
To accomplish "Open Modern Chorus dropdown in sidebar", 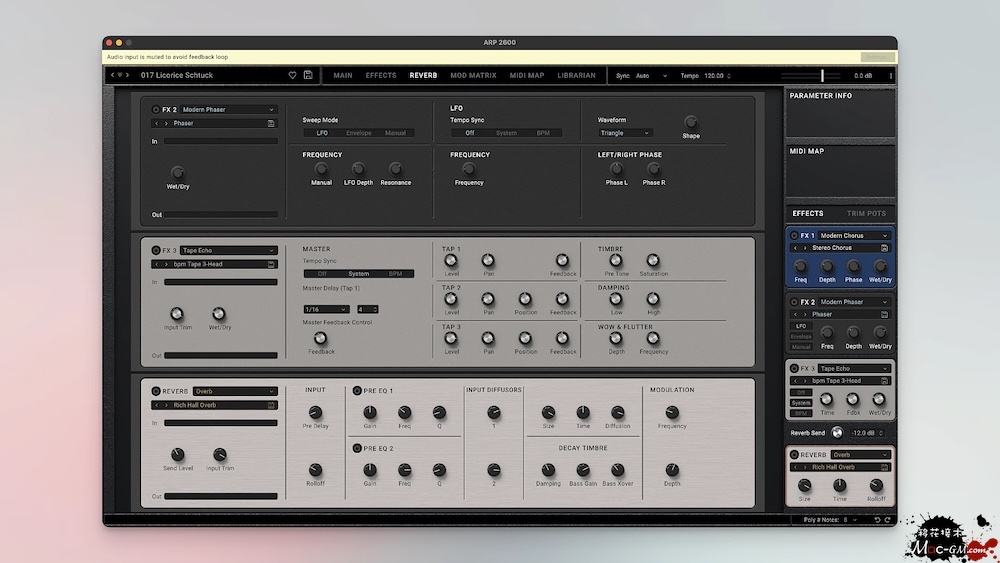I will [853, 235].
